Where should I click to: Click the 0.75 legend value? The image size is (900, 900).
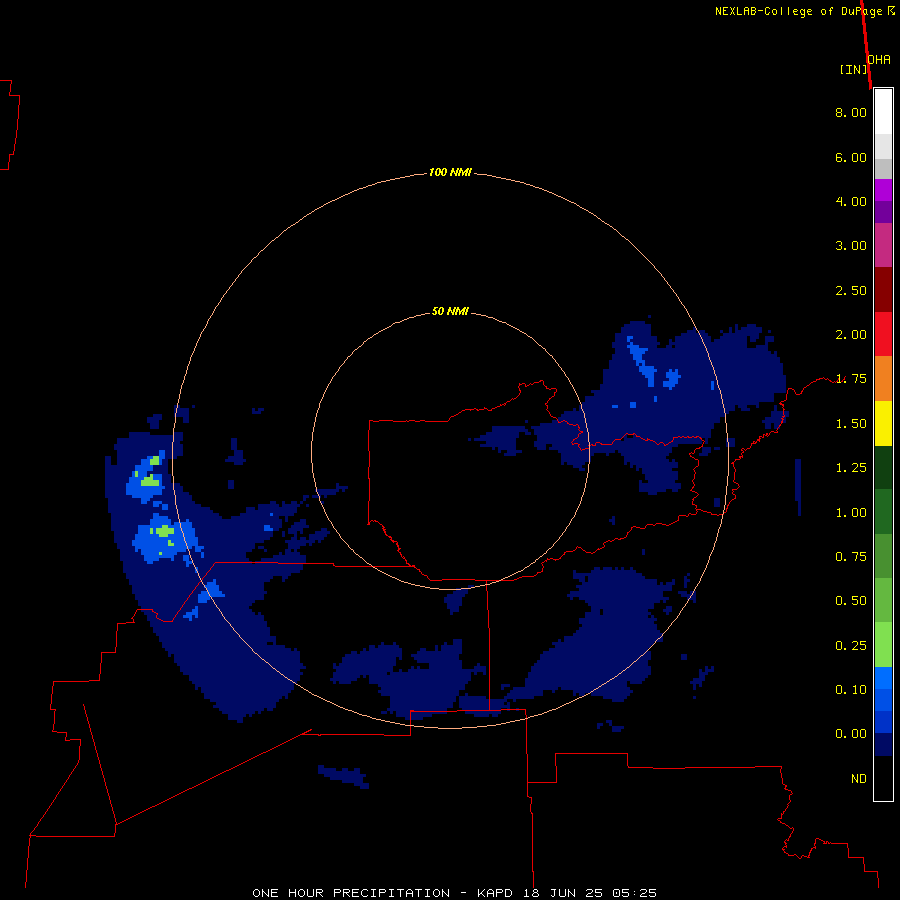point(851,557)
